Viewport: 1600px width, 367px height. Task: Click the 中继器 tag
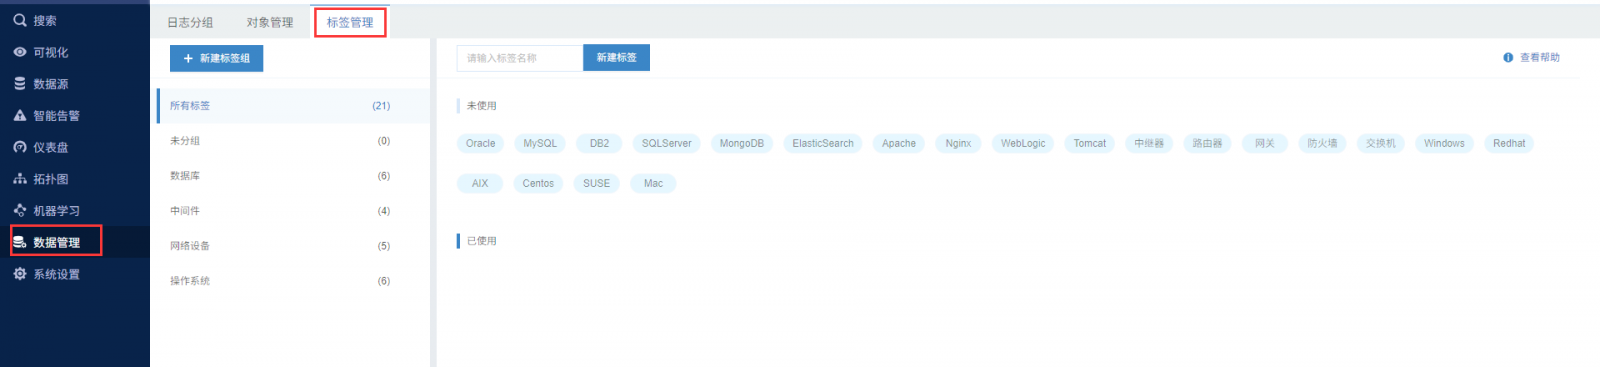click(1149, 144)
